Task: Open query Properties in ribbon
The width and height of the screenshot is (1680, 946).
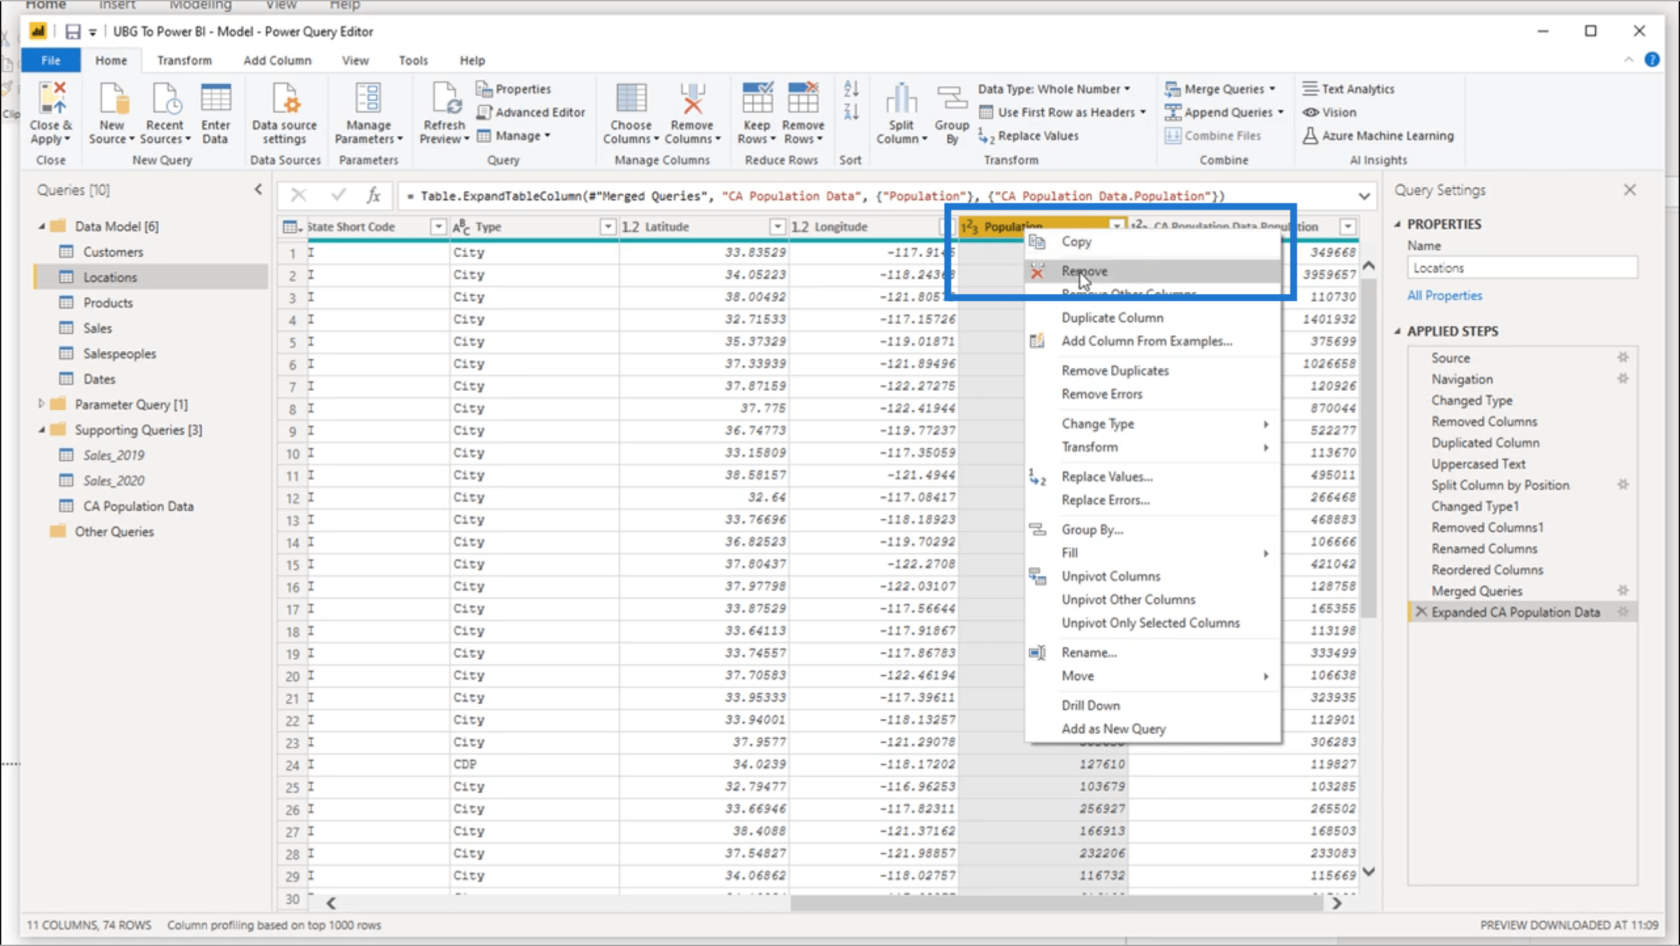Action: (514, 89)
